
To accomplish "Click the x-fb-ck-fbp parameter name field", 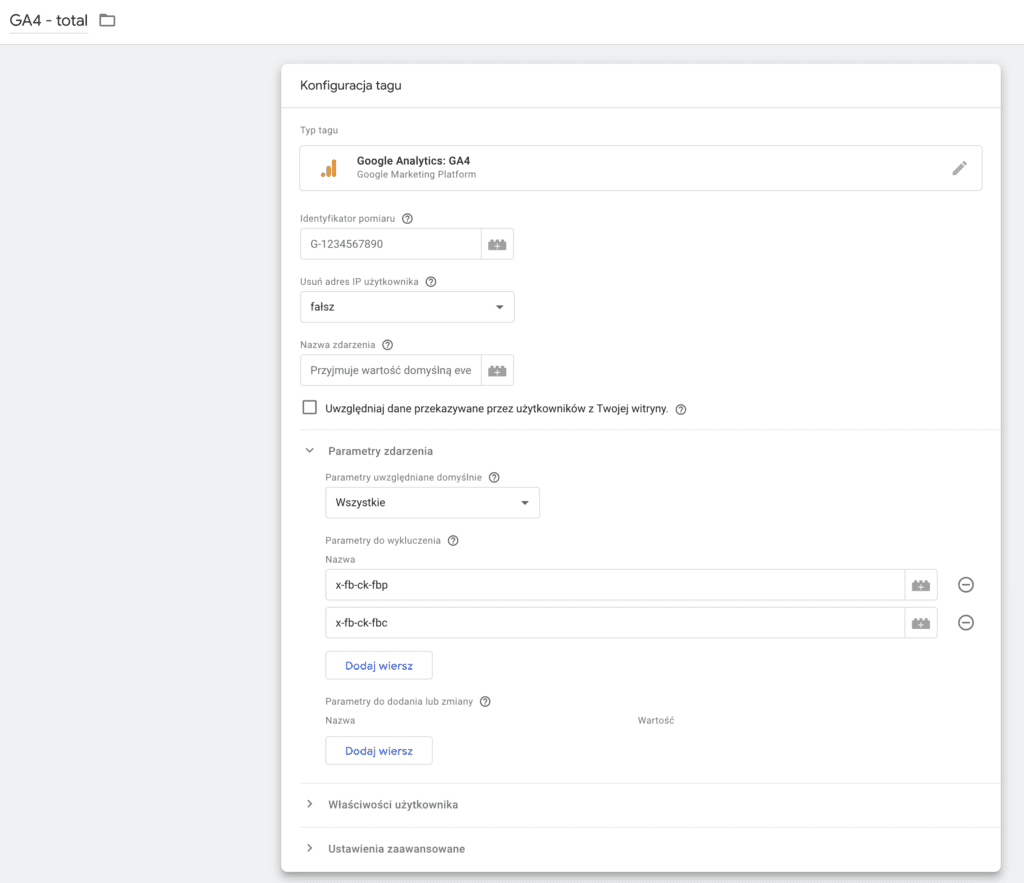I will pos(615,585).
